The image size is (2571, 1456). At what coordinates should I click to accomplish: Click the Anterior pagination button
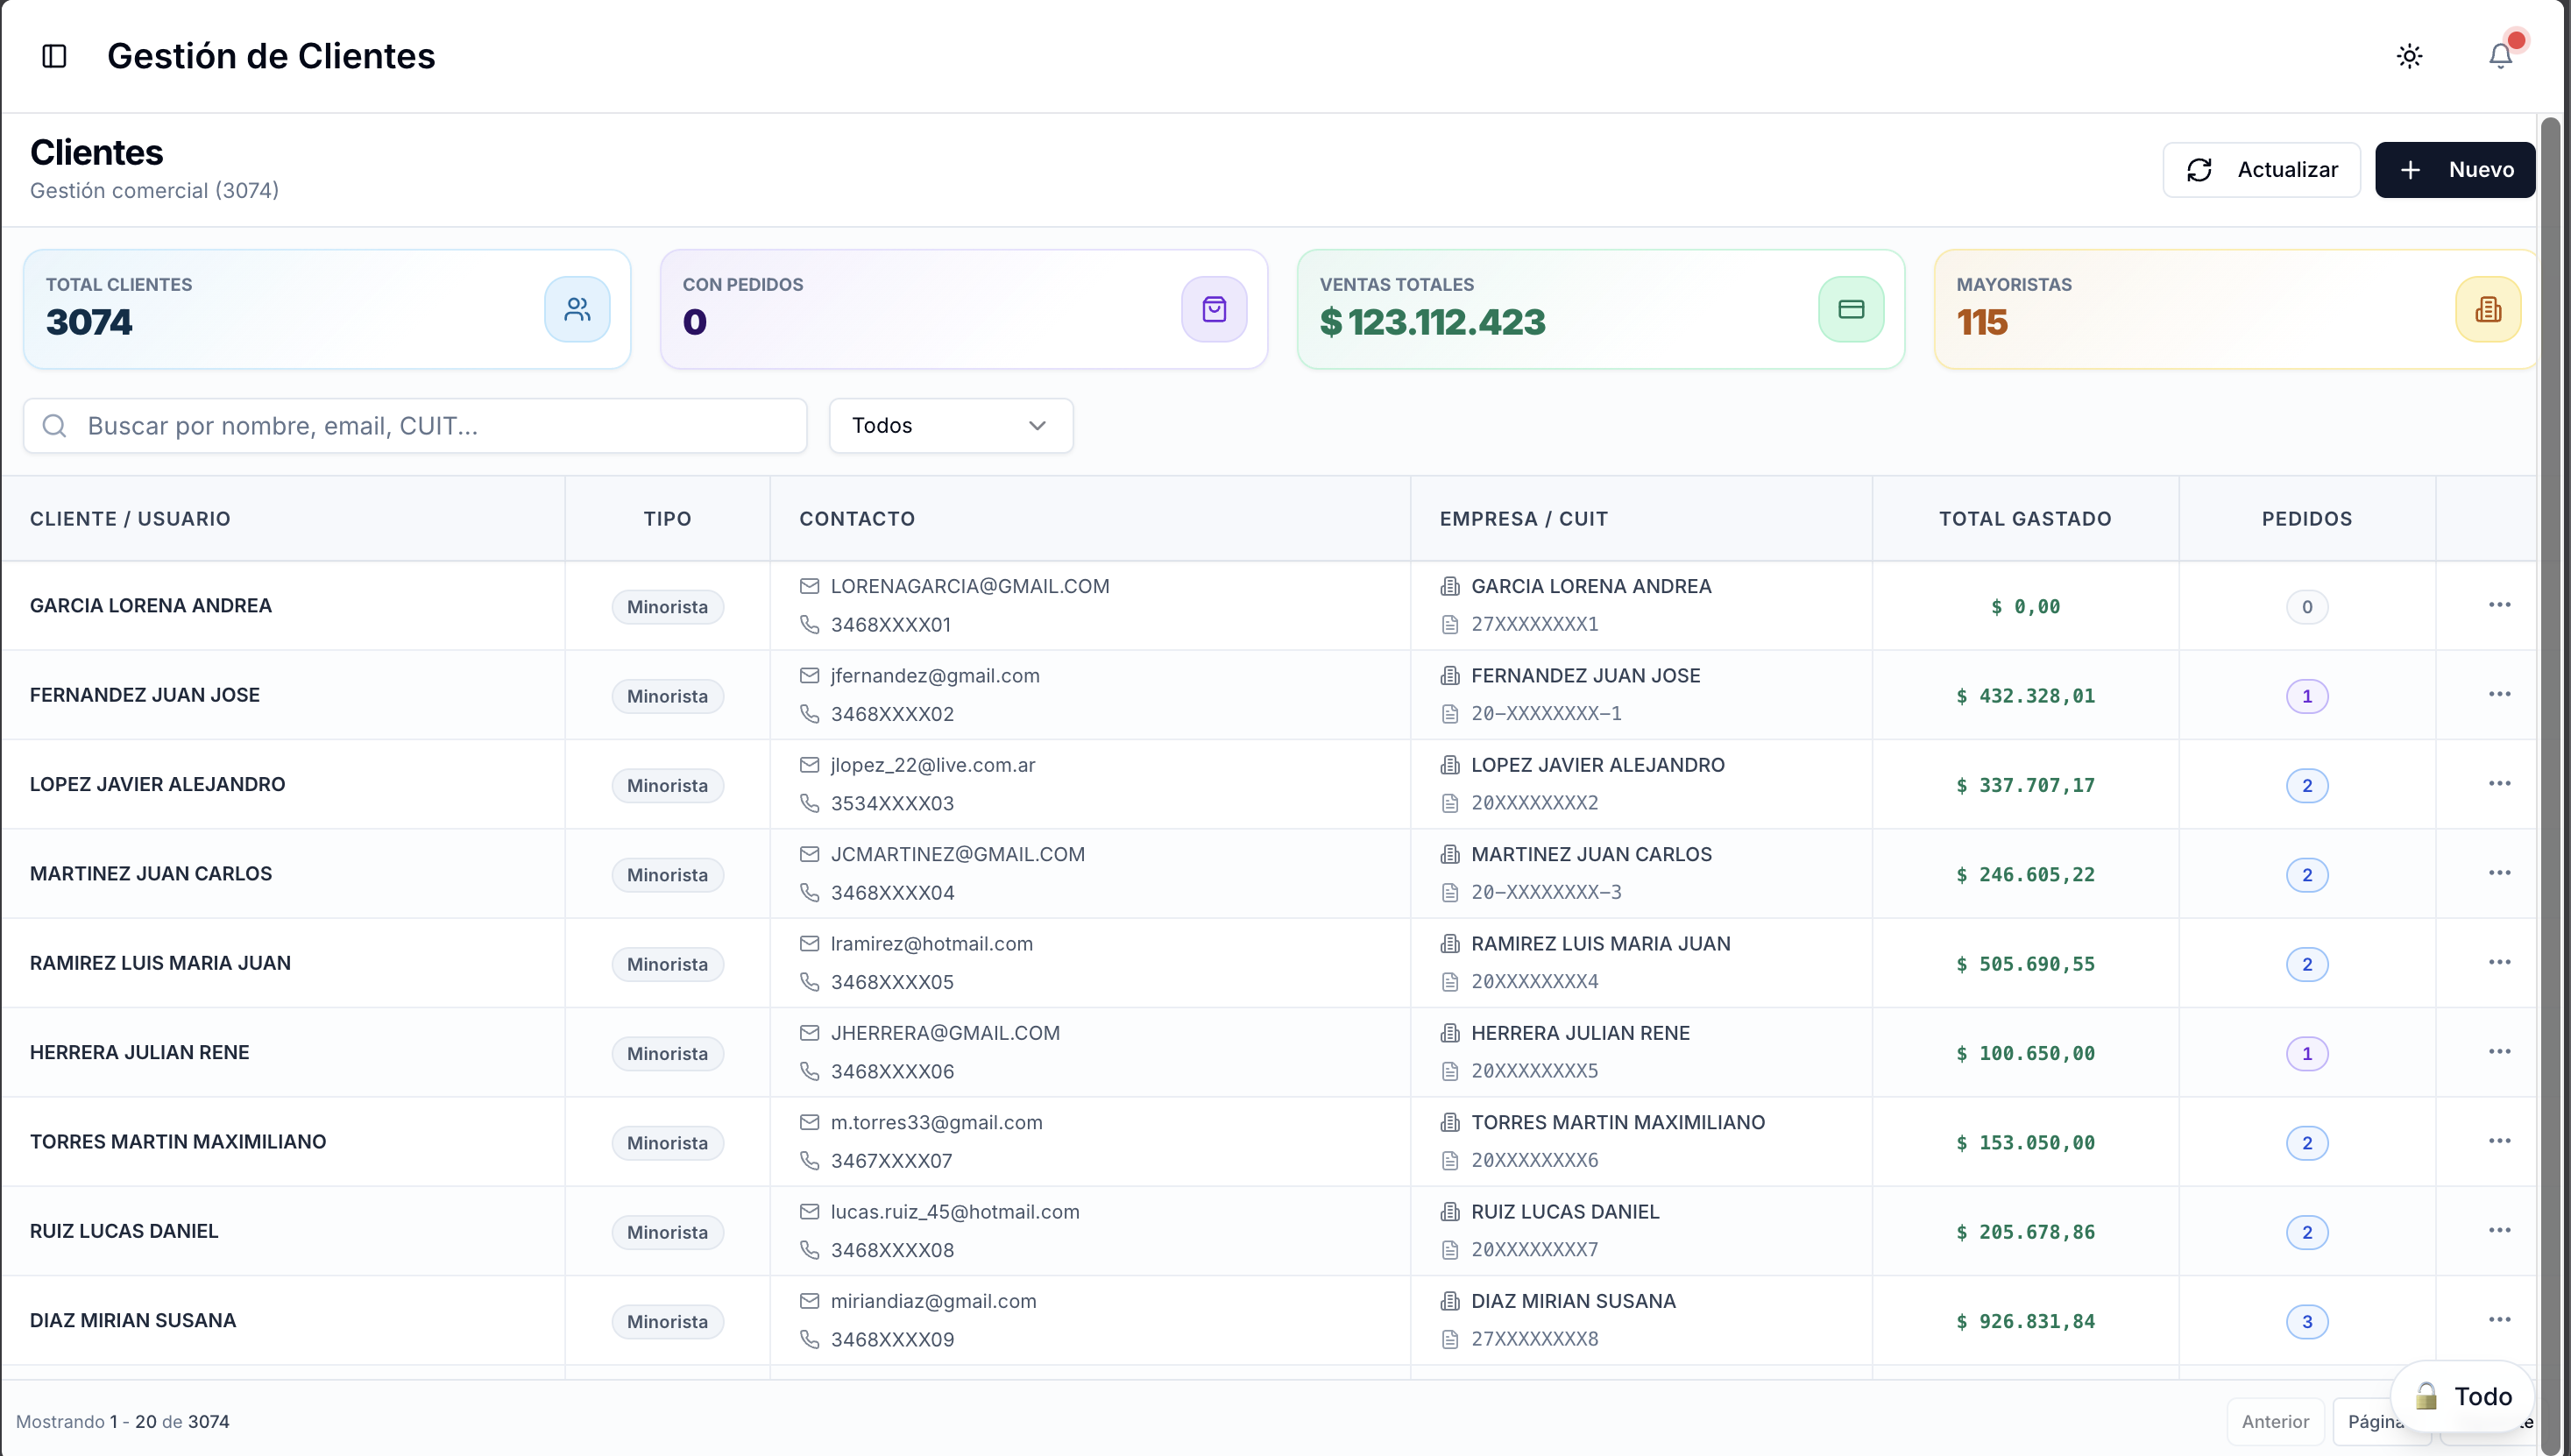coord(2274,1421)
